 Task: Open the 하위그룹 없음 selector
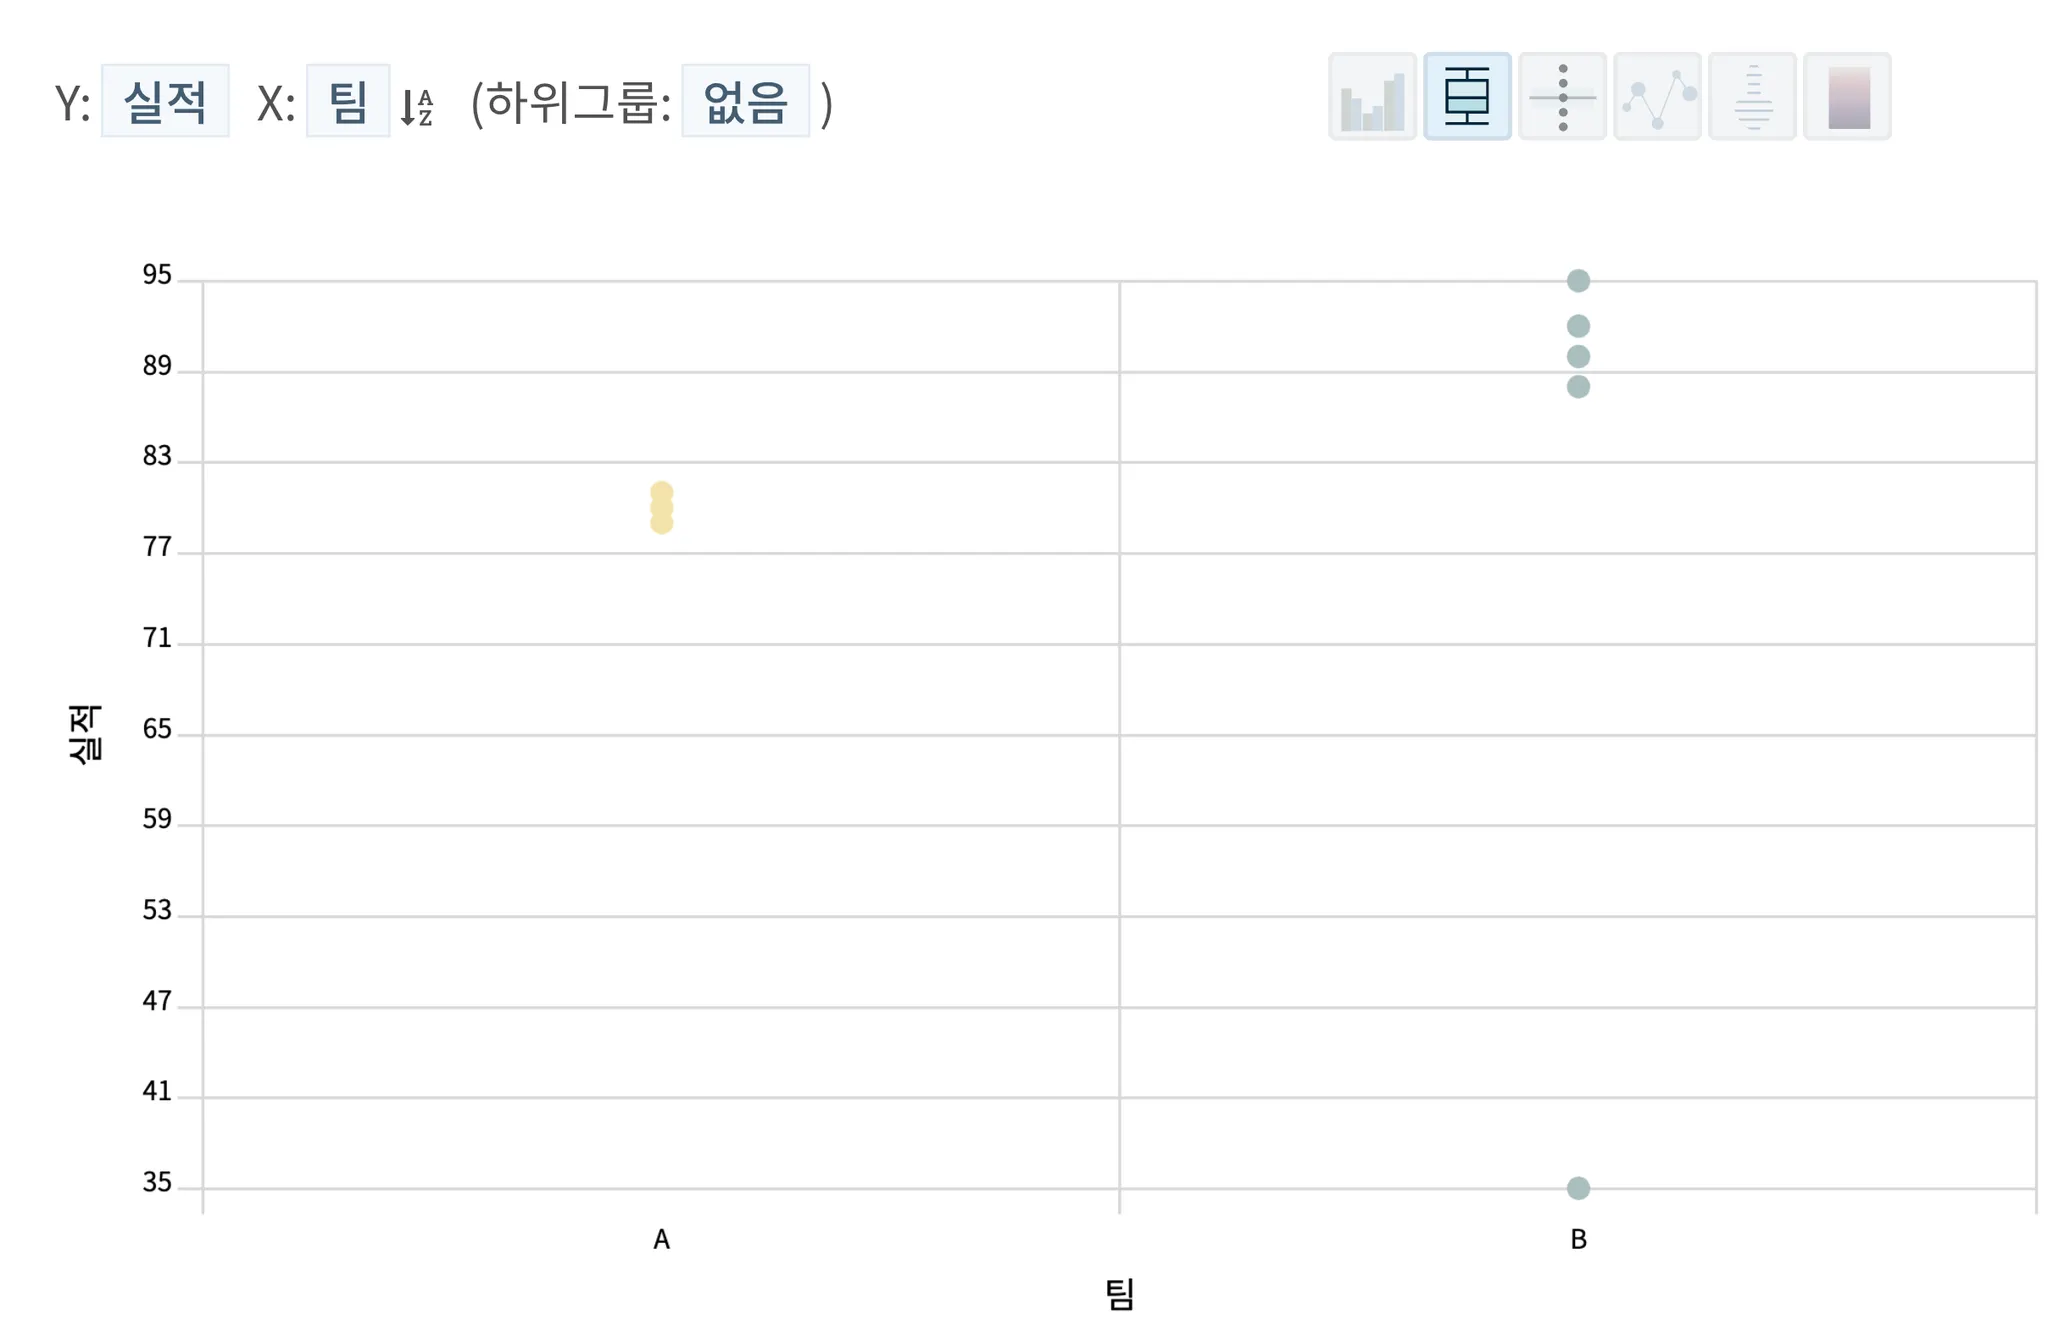tap(746, 101)
